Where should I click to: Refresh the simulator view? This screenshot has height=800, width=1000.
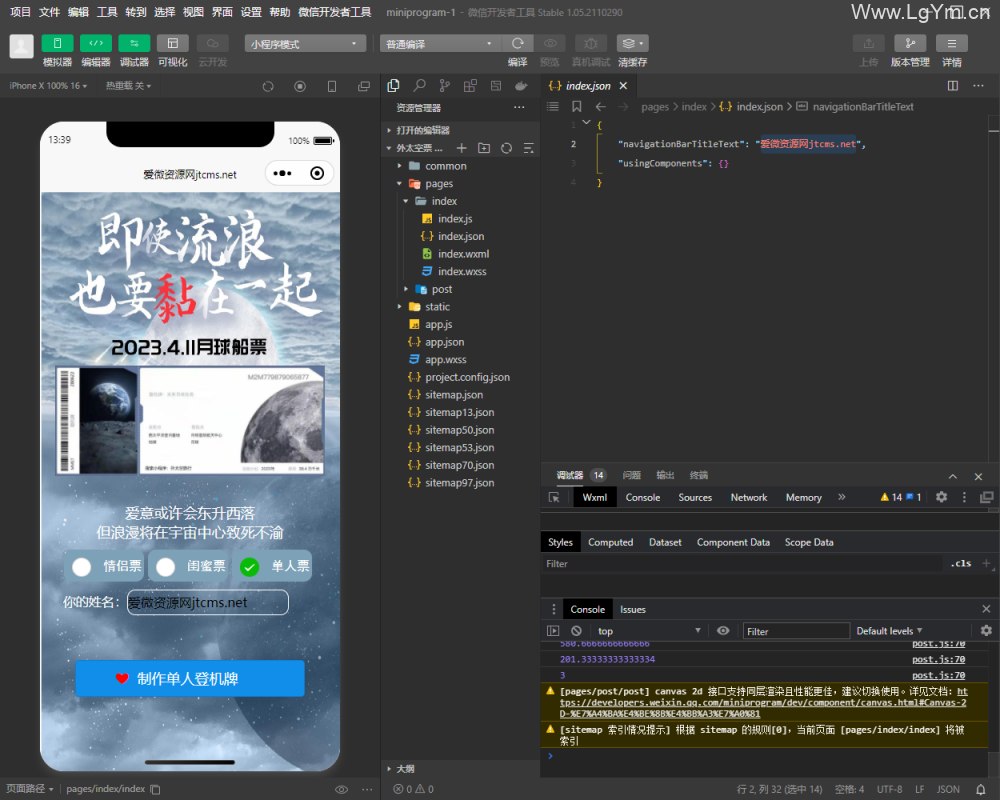point(268,86)
